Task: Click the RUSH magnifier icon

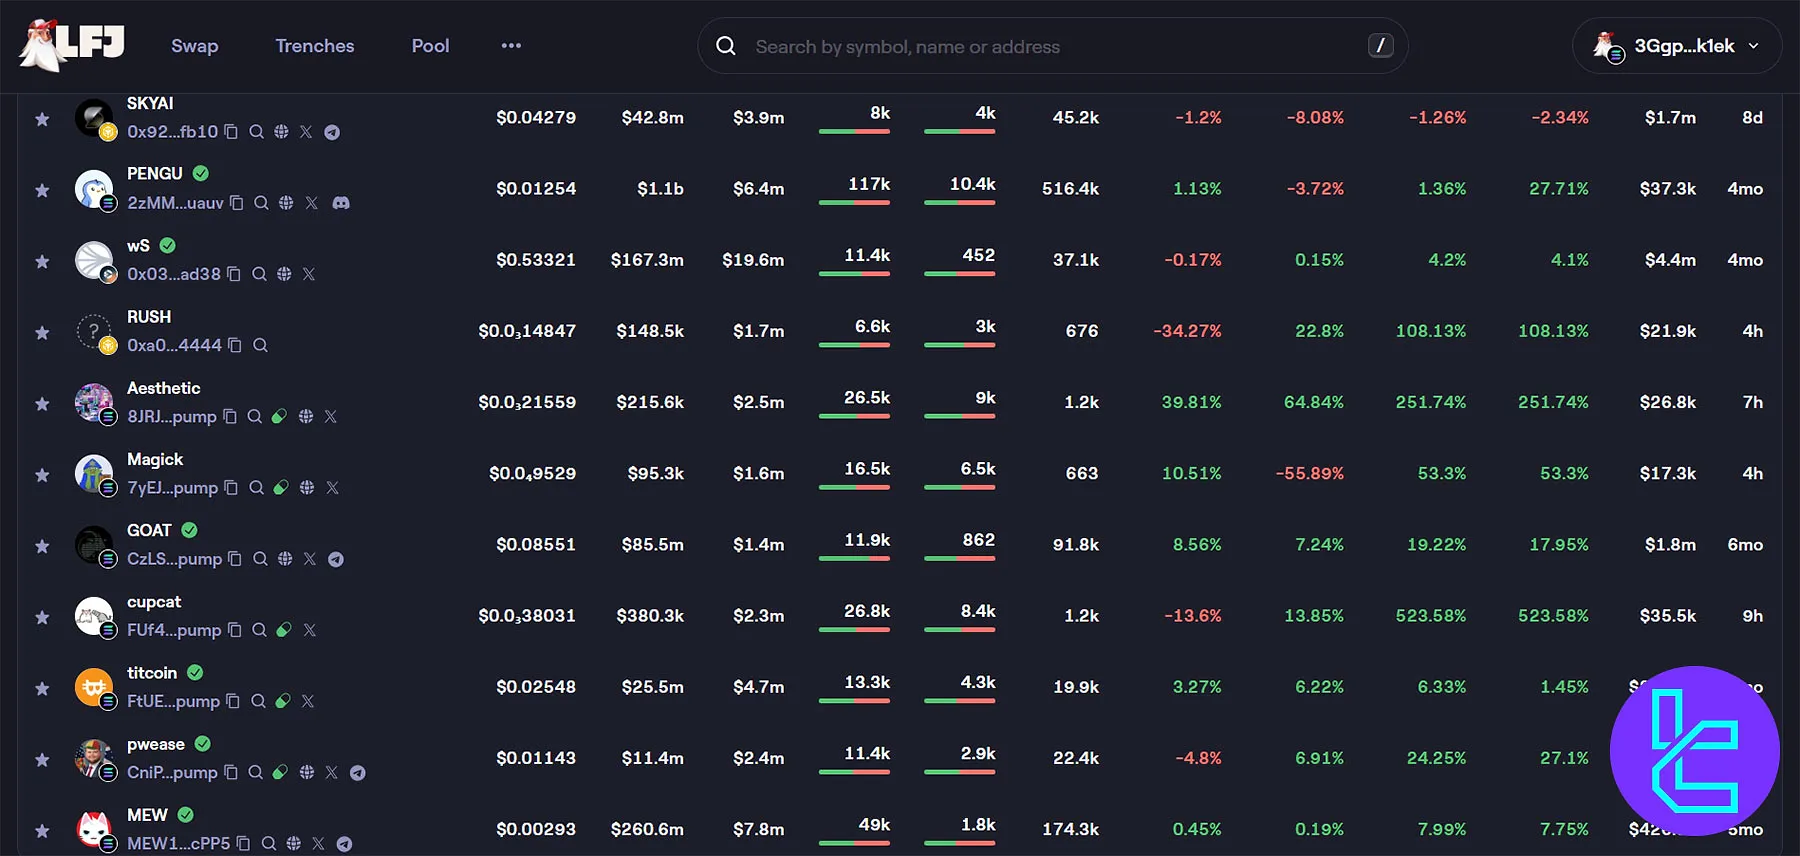Action: click(260, 345)
